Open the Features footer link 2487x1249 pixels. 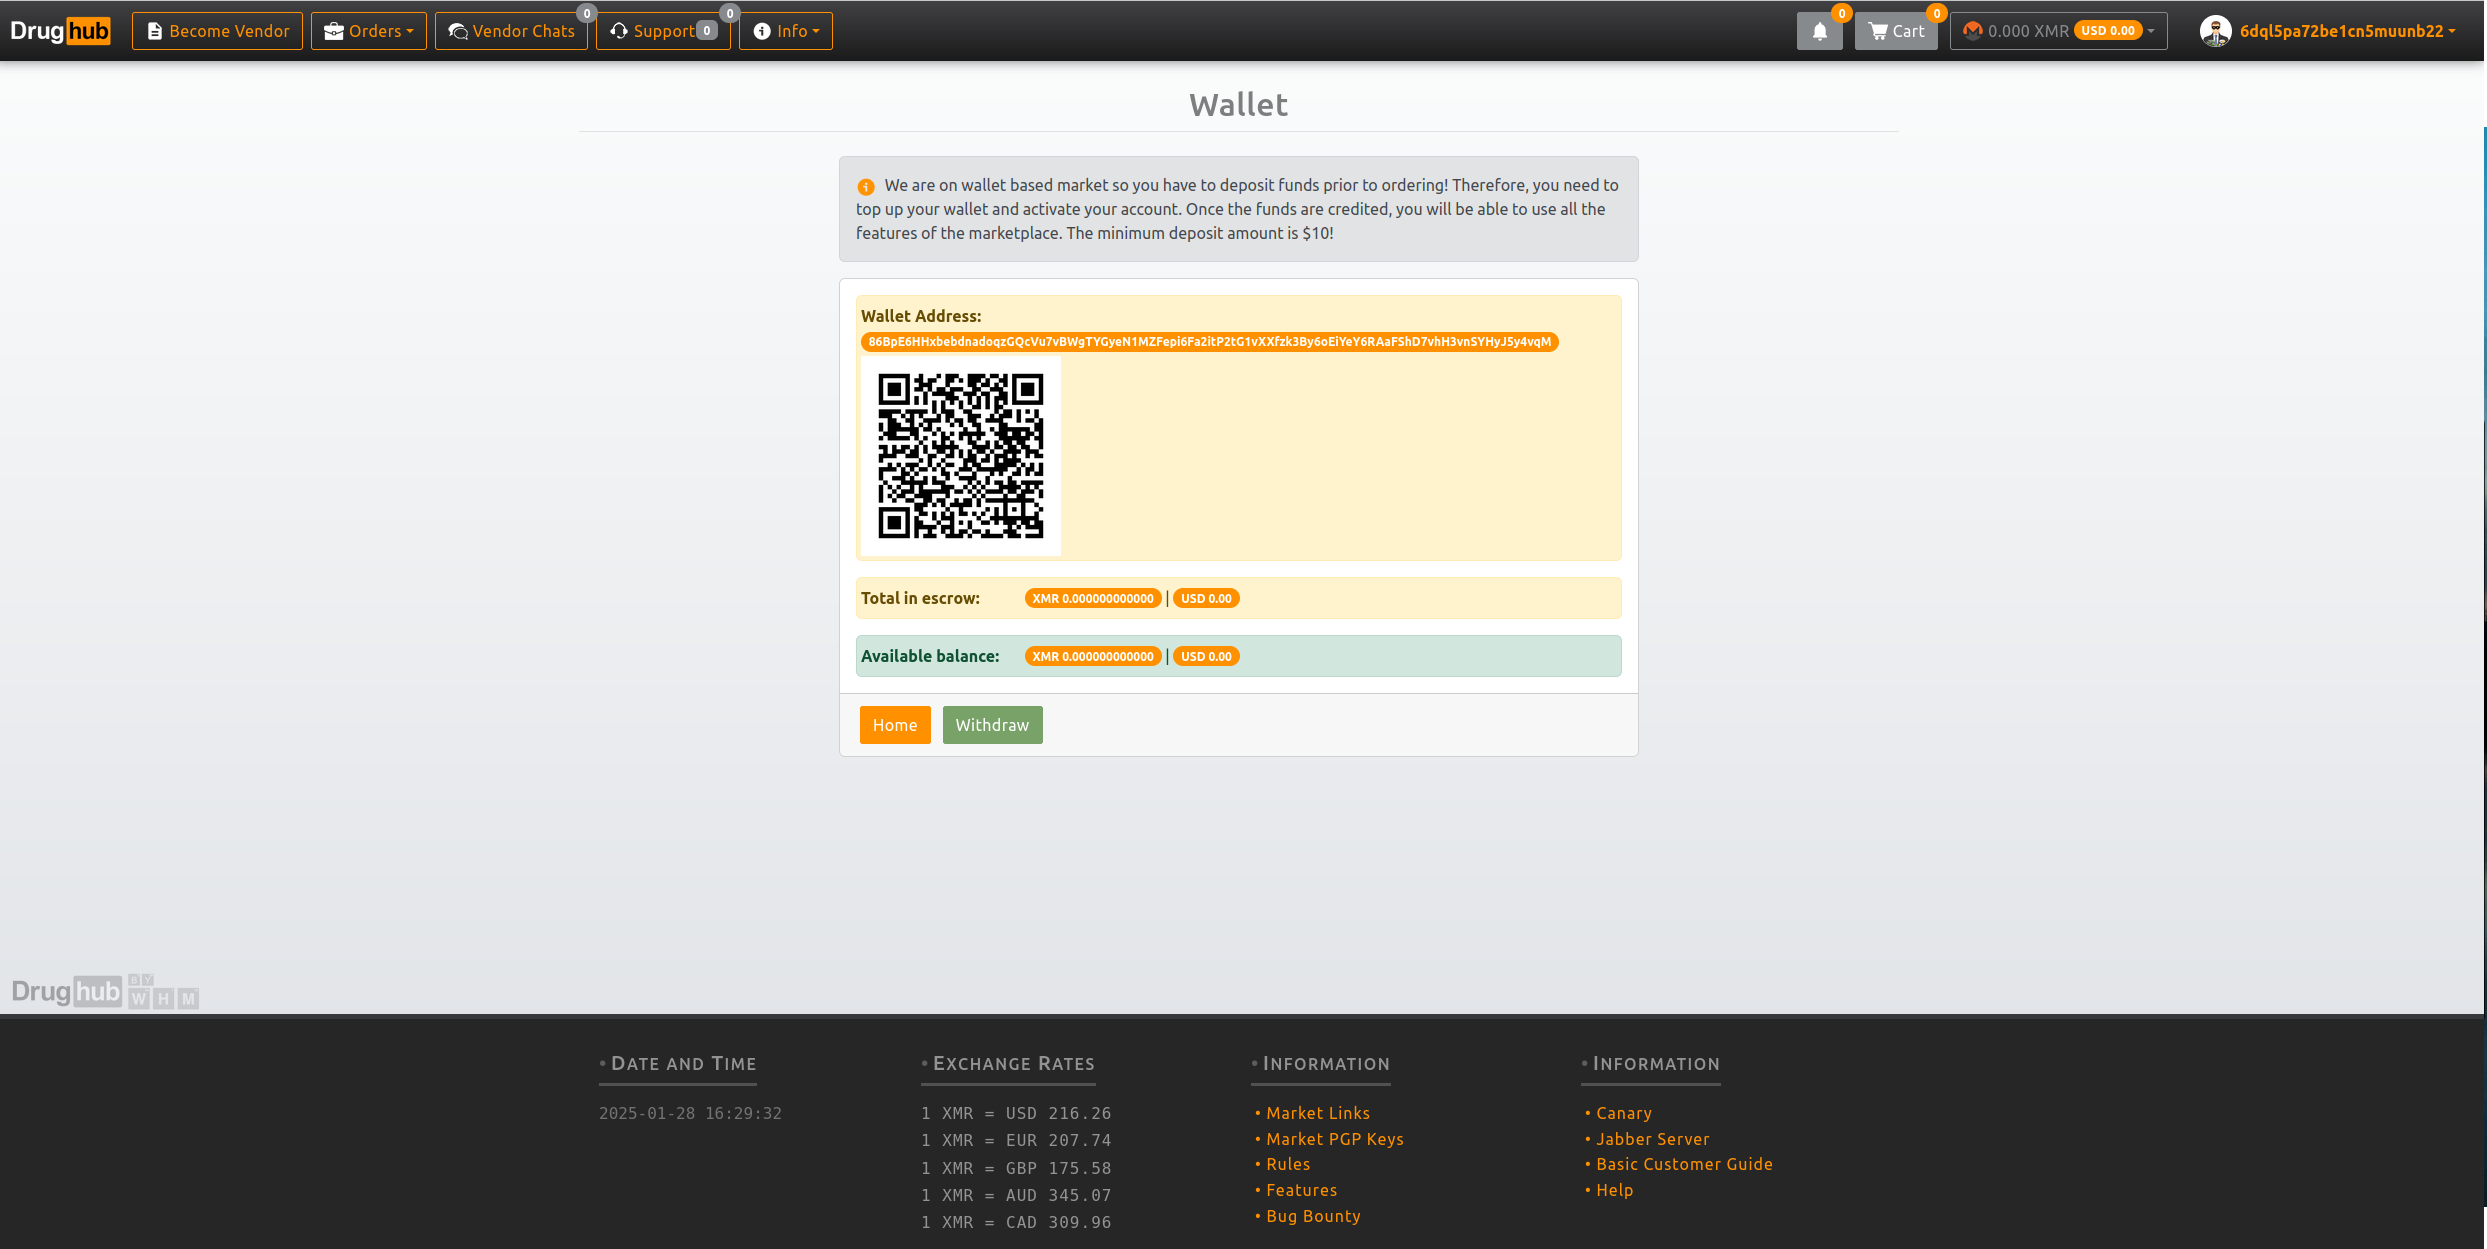[x=1301, y=1190]
